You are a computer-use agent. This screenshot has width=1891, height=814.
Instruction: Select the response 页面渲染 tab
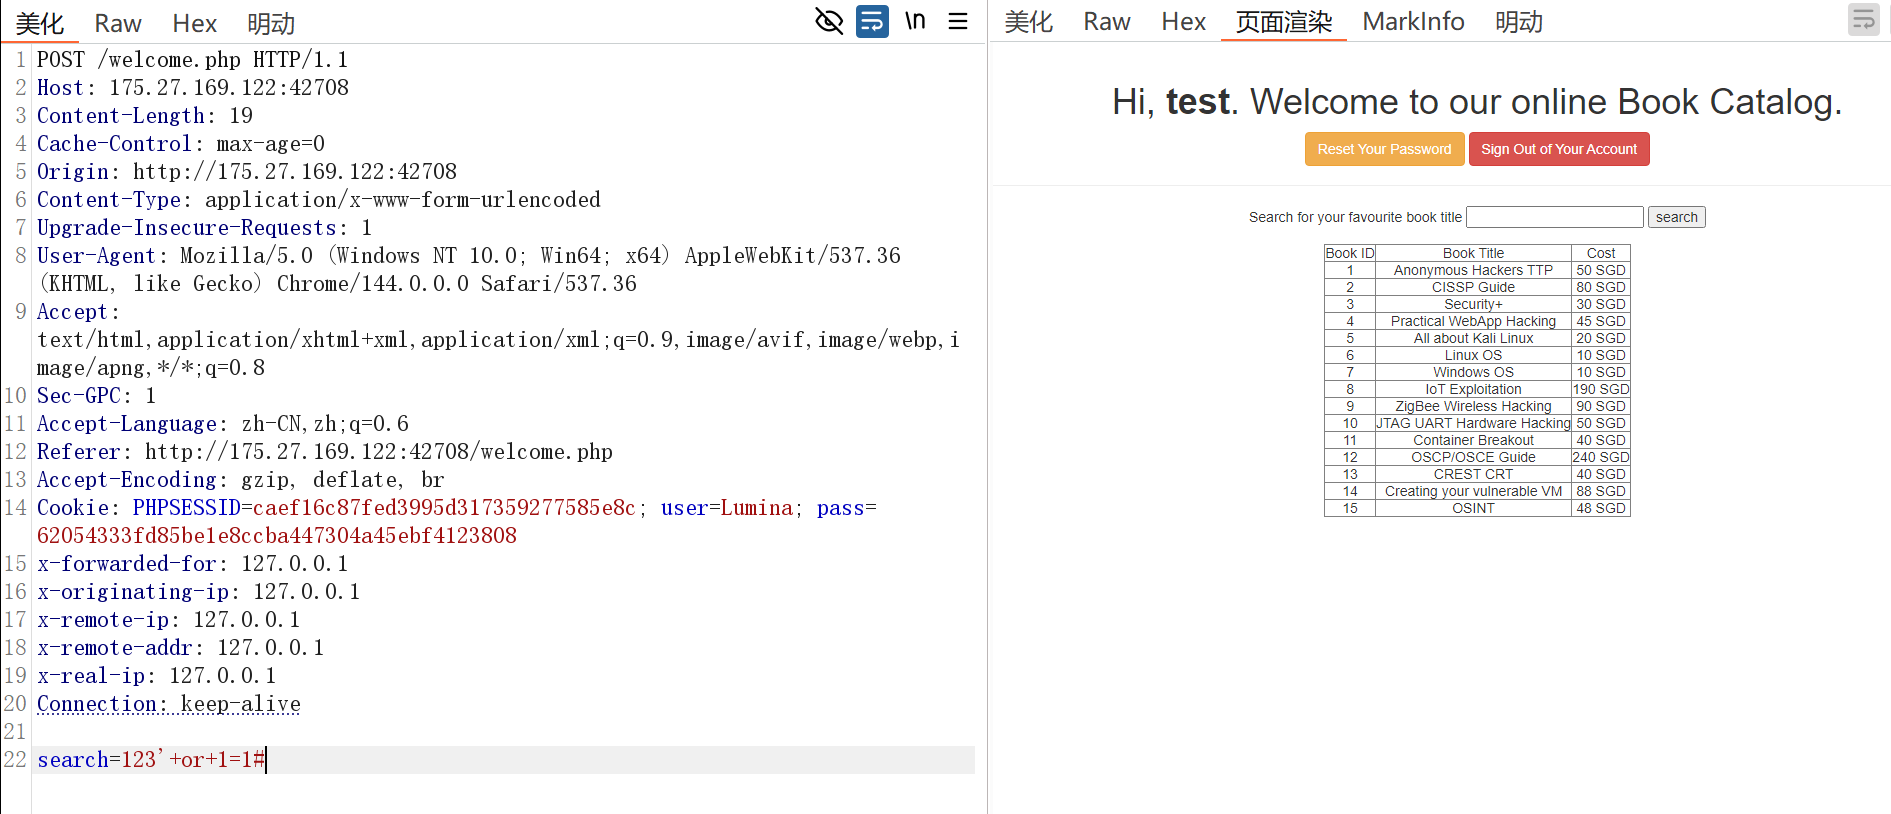pyautogui.click(x=1284, y=21)
